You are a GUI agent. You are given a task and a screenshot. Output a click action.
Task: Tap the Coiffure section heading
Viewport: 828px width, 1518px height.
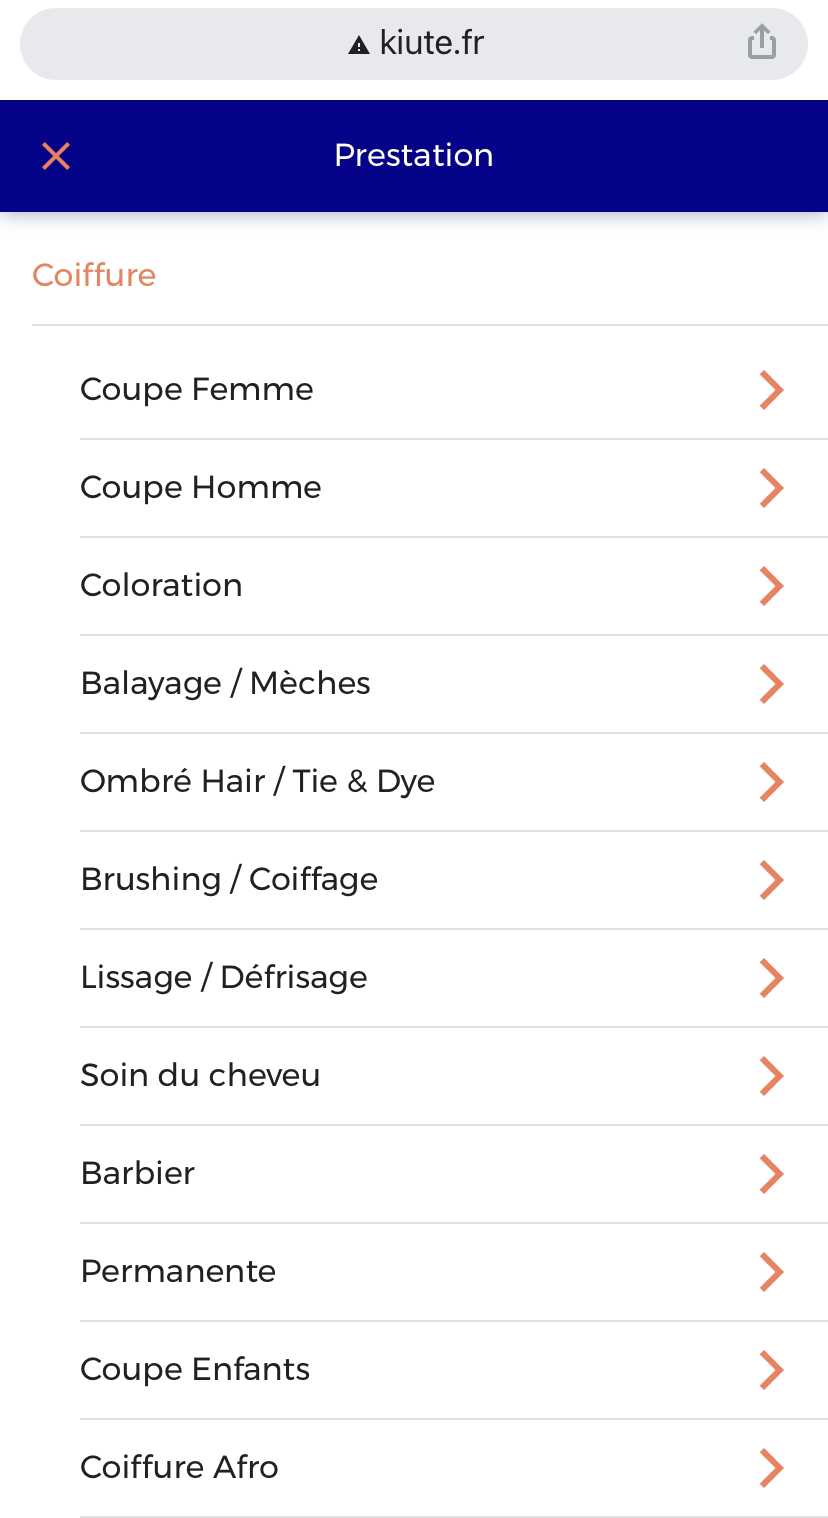point(94,275)
